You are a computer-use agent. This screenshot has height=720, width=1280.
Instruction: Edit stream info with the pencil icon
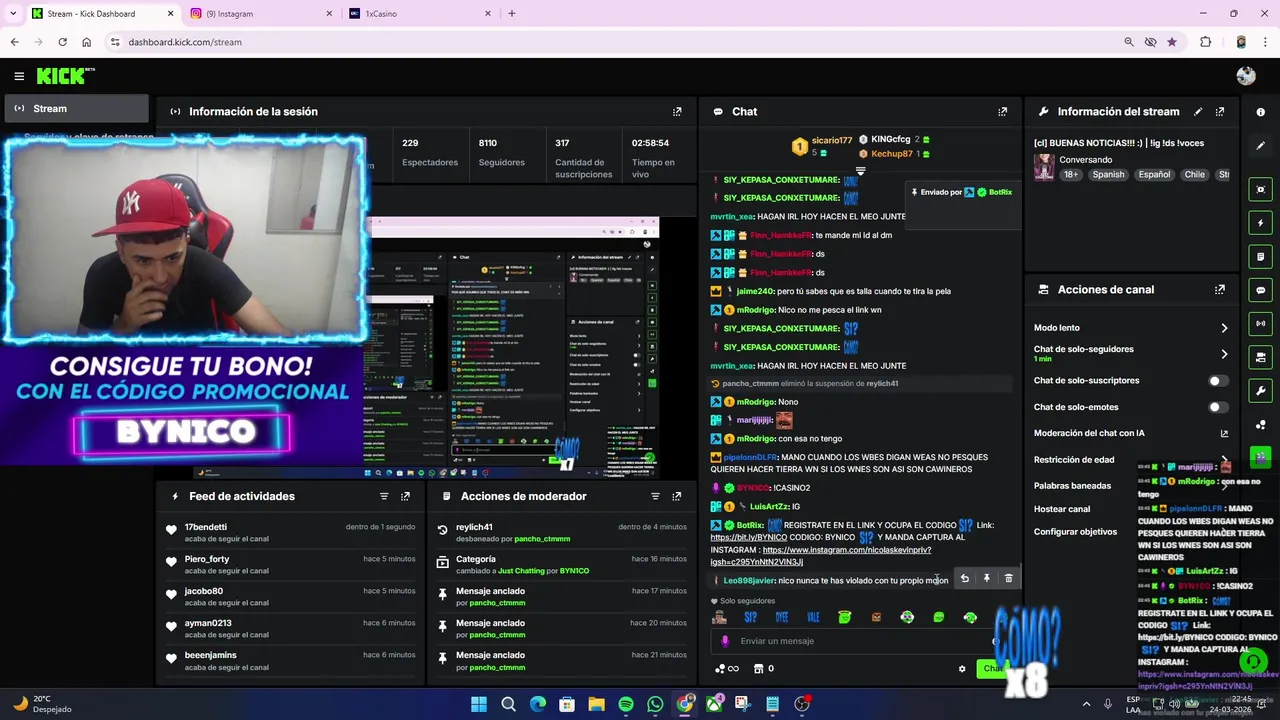1198,112
